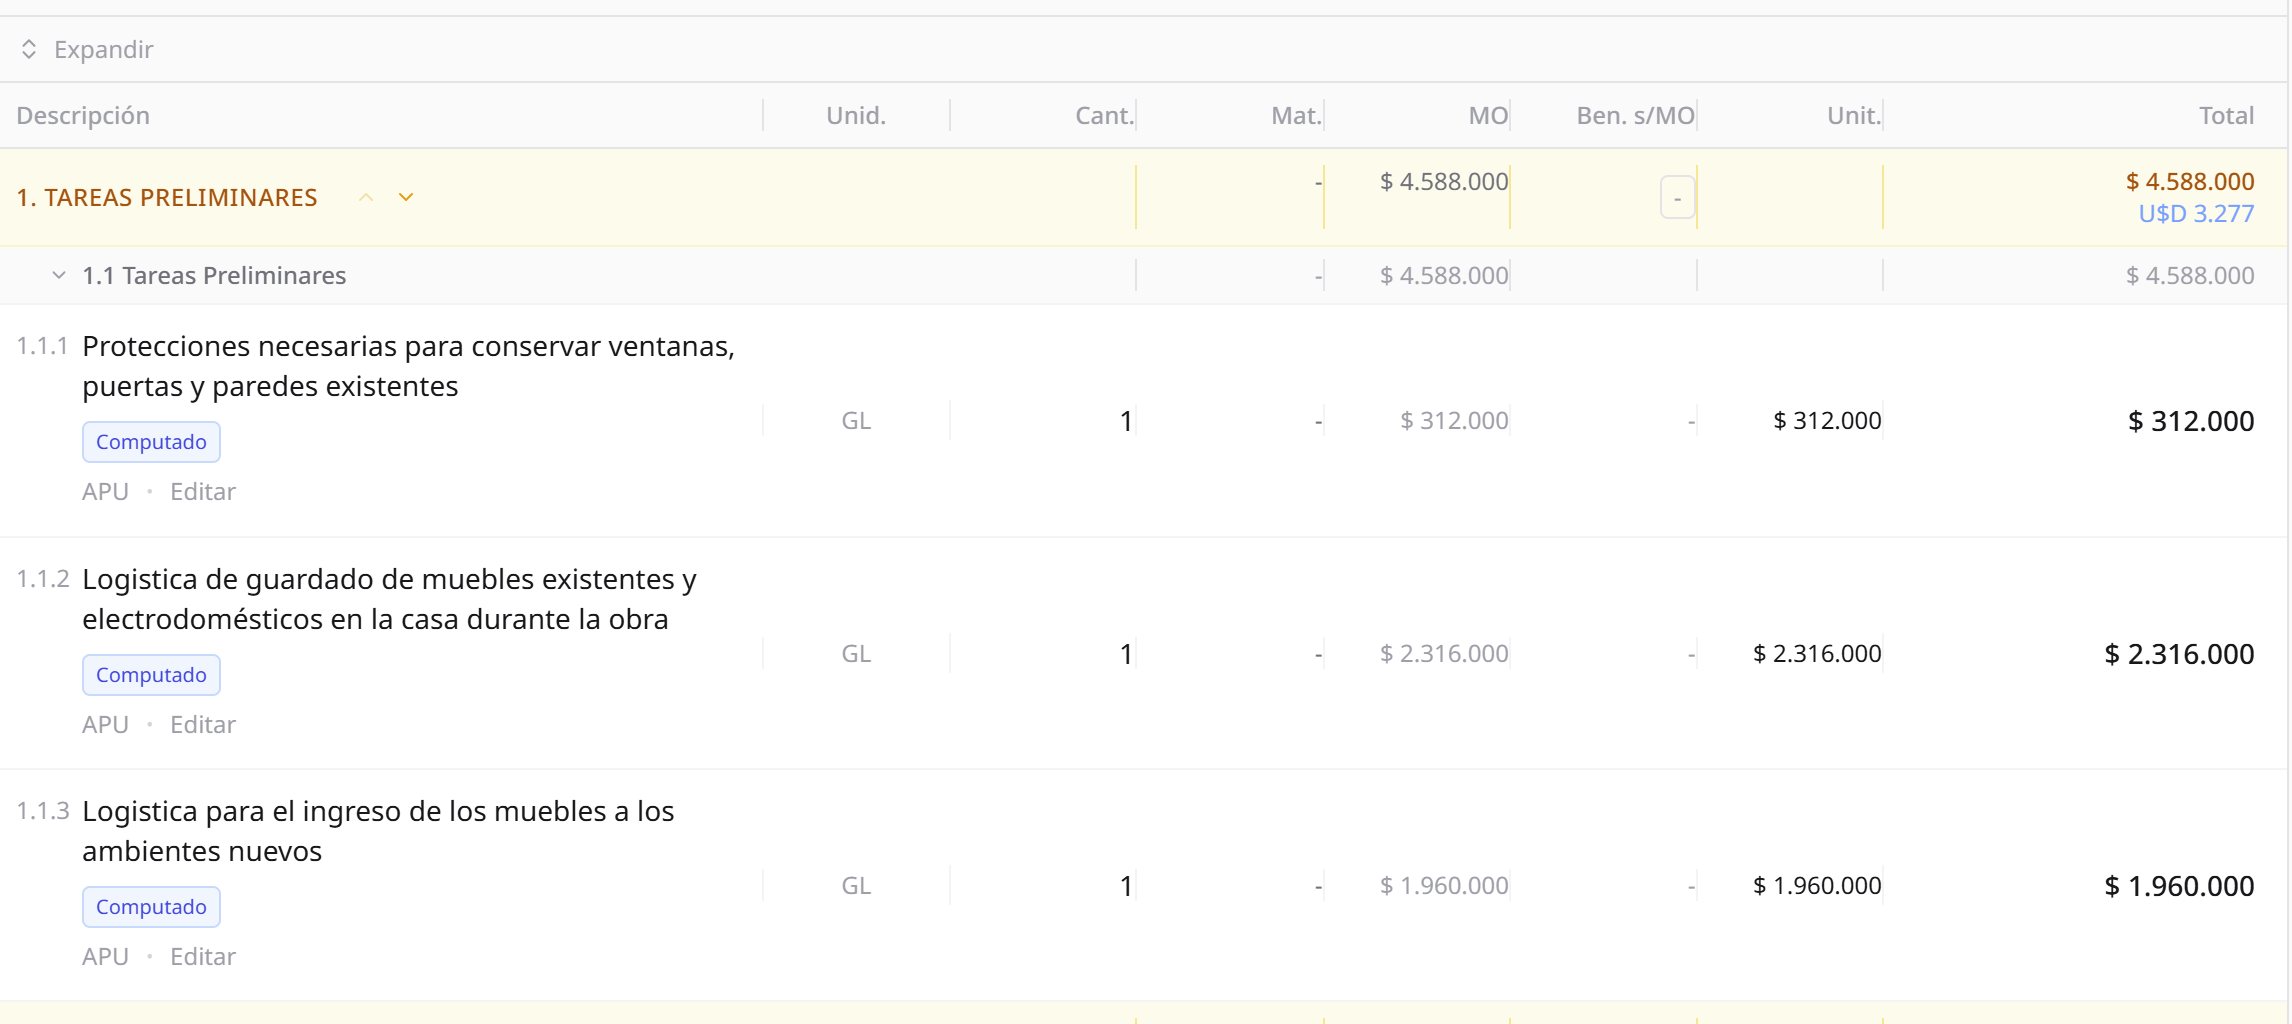Click GL unit in row 1.1.1

coord(856,420)
